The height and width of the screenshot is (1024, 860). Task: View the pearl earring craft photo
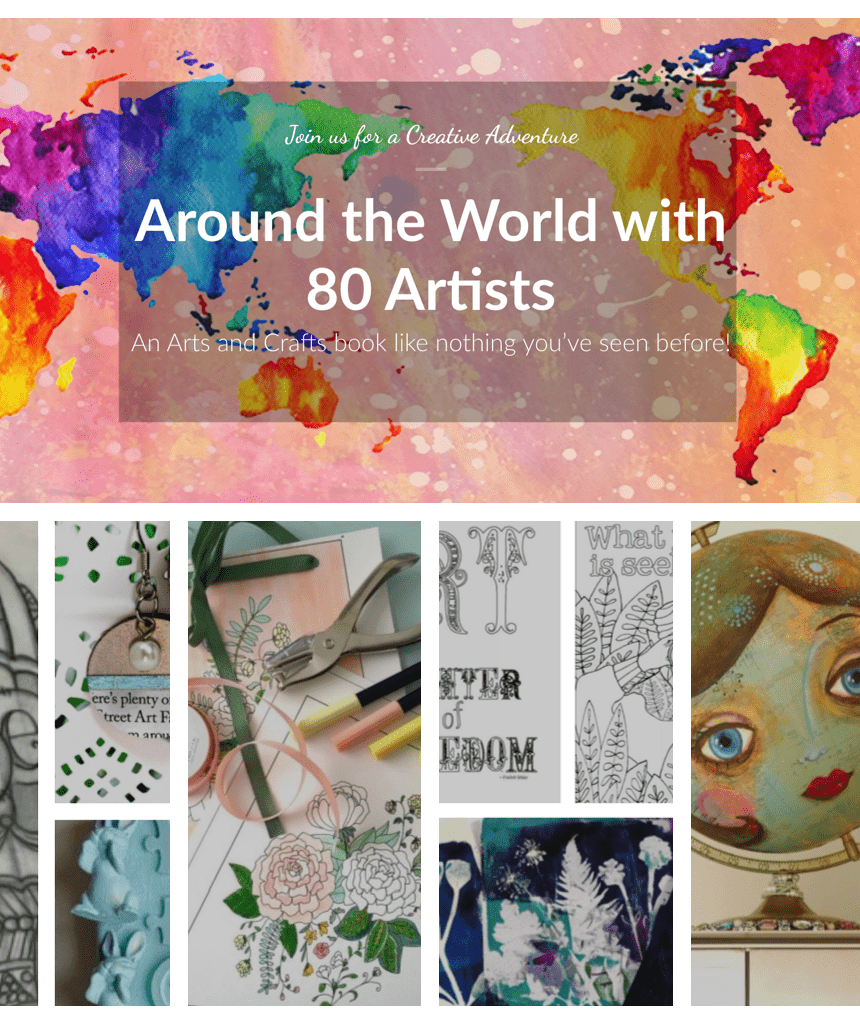click(112, 662)
